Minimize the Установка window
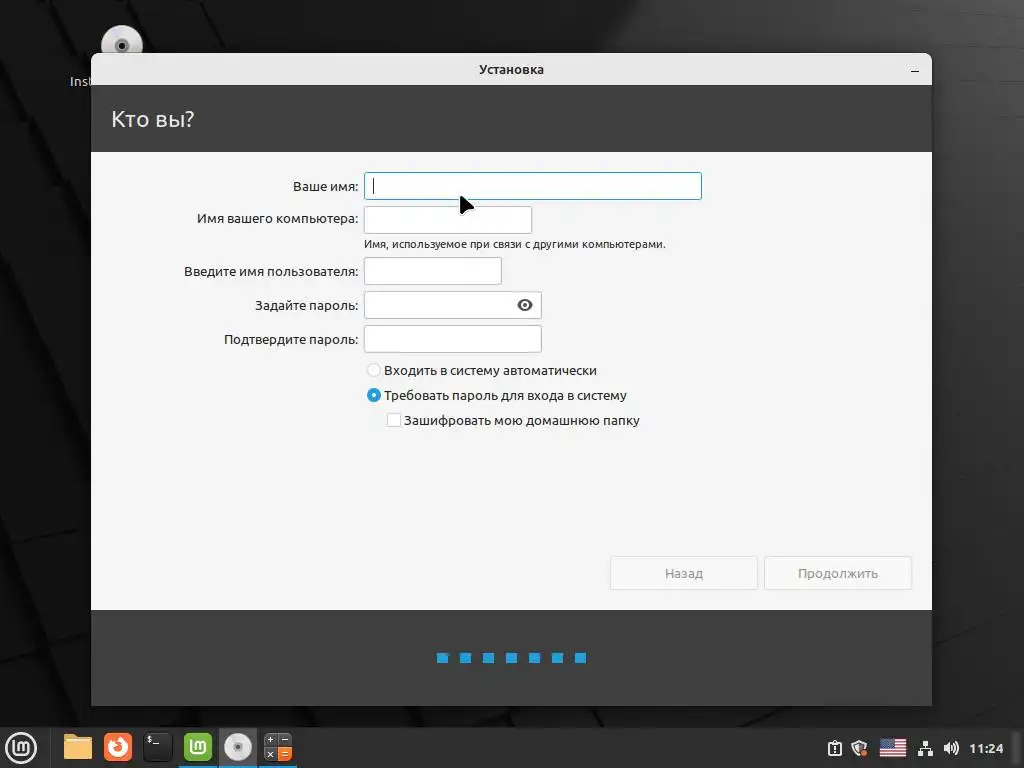 coord(915,71)
